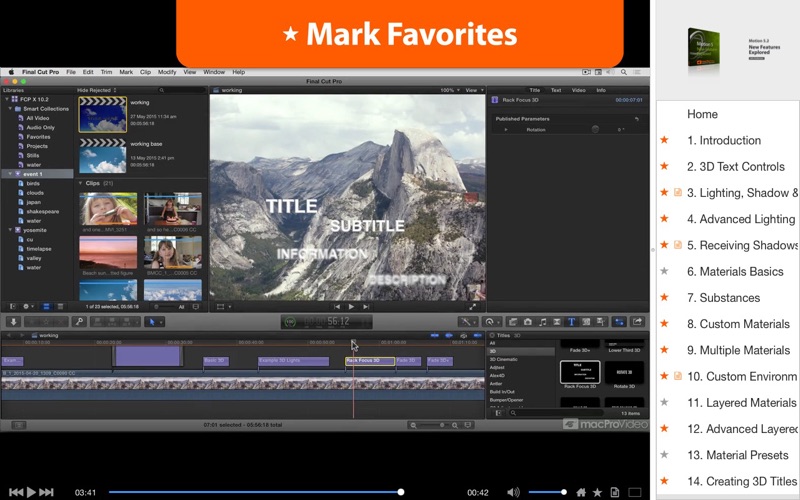Expand the viewer to fullscreen with arrows icon
The image size is (800, 500).
pyautogui.click(x=472, y=307)
